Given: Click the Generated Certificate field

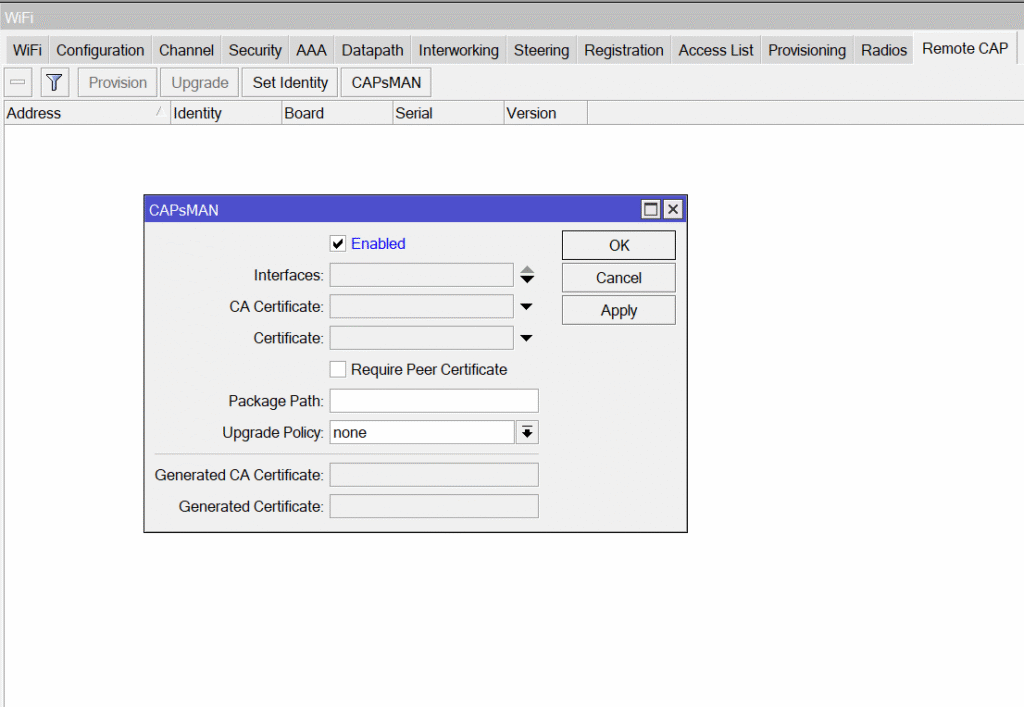Looking at the screenshot, I should (434, 506).
